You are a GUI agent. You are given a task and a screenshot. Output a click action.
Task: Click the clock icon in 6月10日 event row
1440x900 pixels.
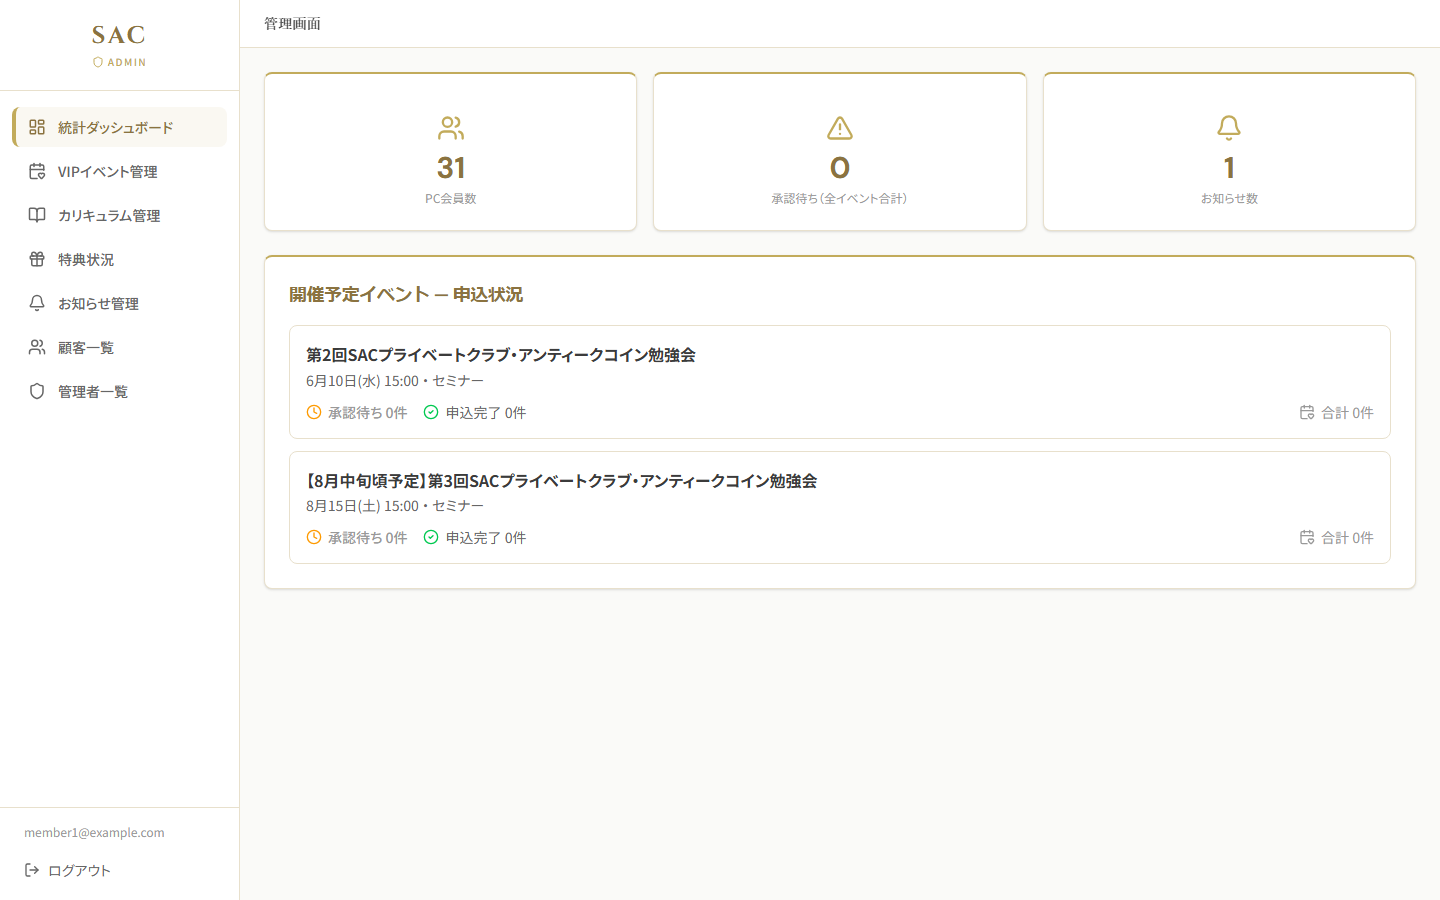pos(314,412)
